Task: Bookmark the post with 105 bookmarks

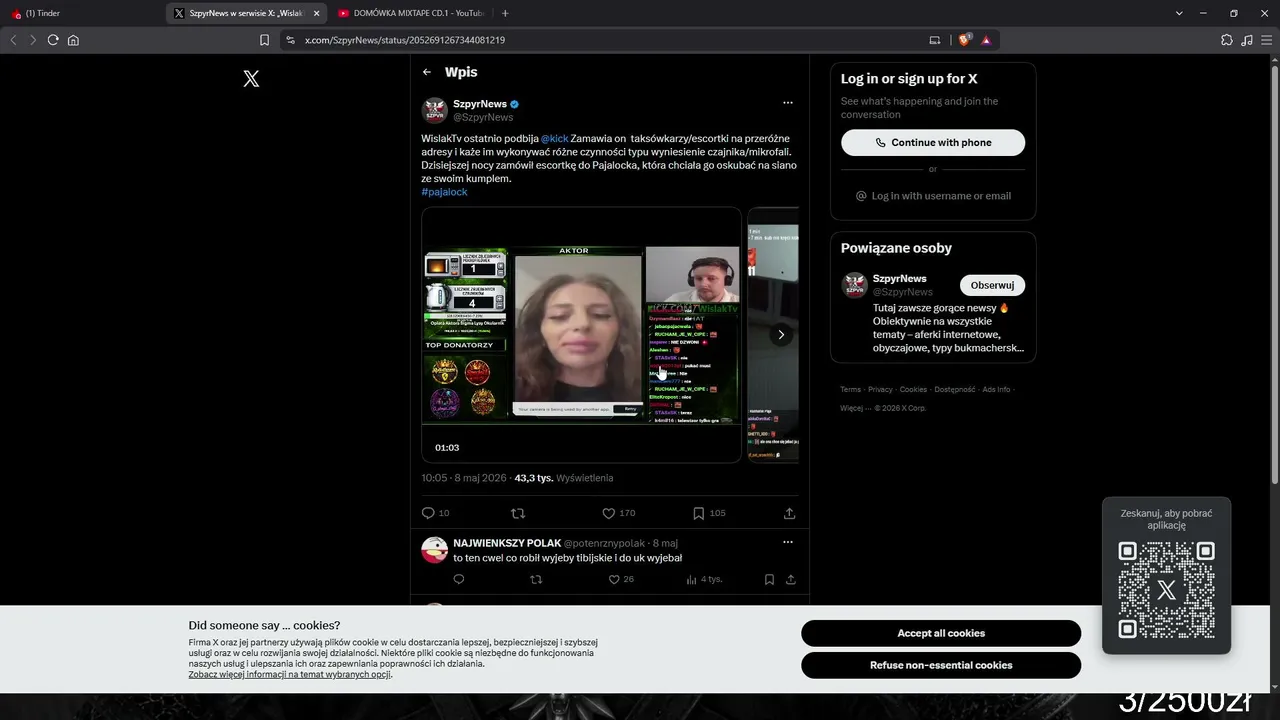Action: point(698,513)
